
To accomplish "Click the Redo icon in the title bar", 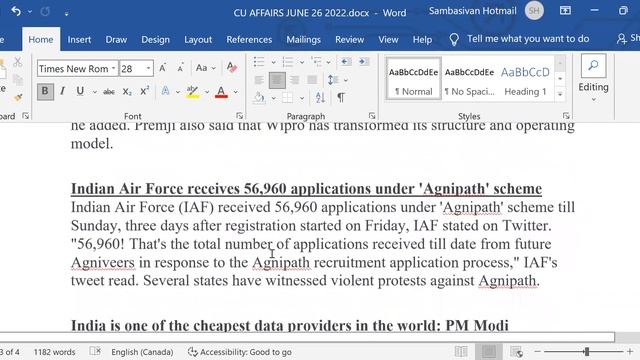I will [x=45, y=12].
